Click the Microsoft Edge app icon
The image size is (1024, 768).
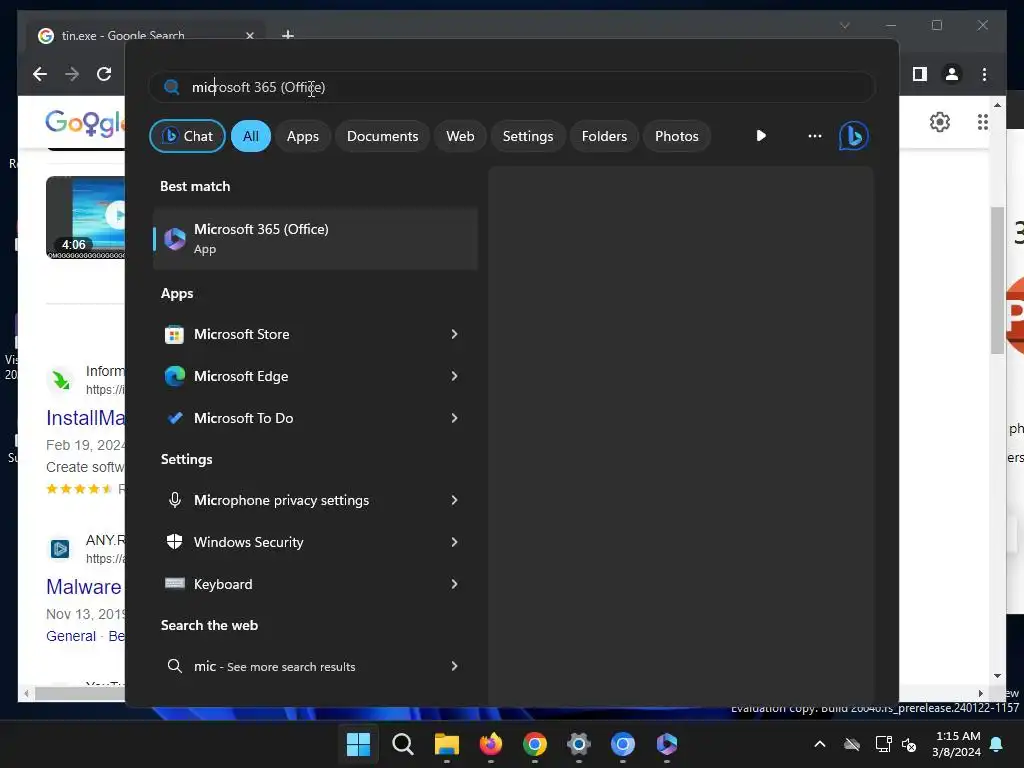(x=174, y=376)
